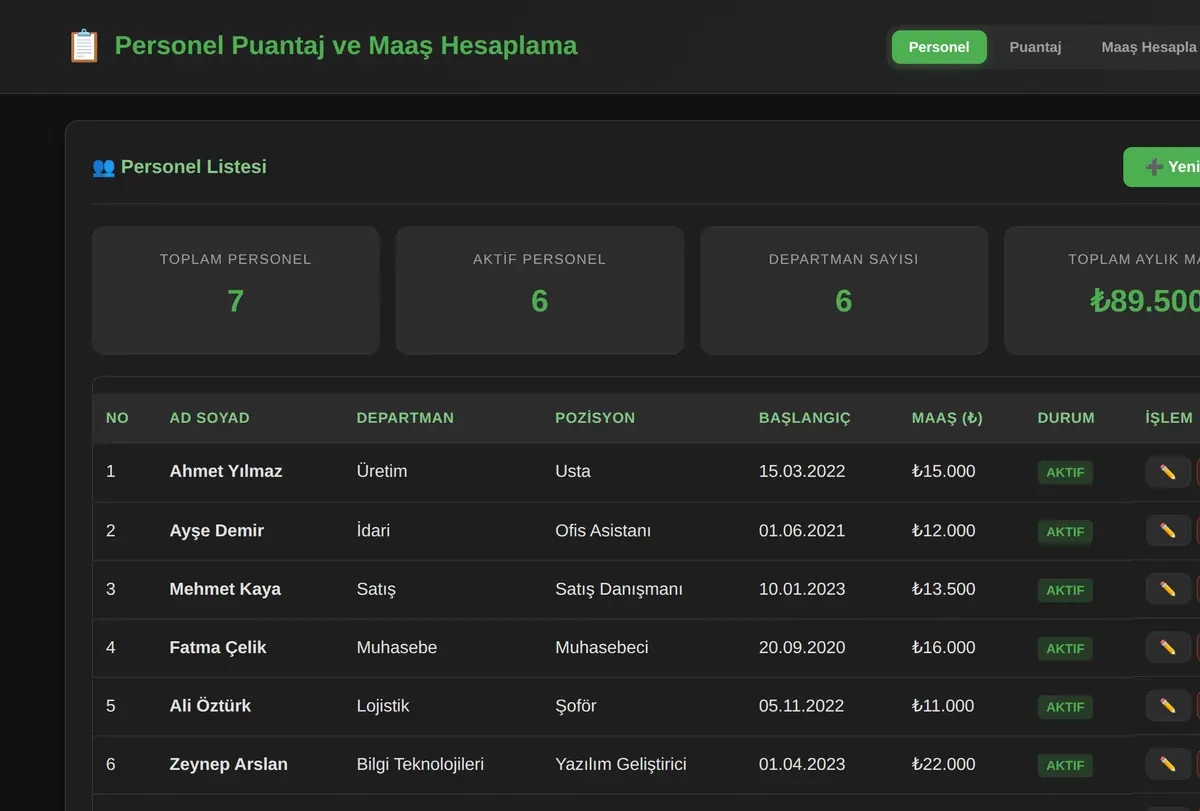1200x811 pixels.
Task: Click the salary ₺11.000
Action: 943,706
